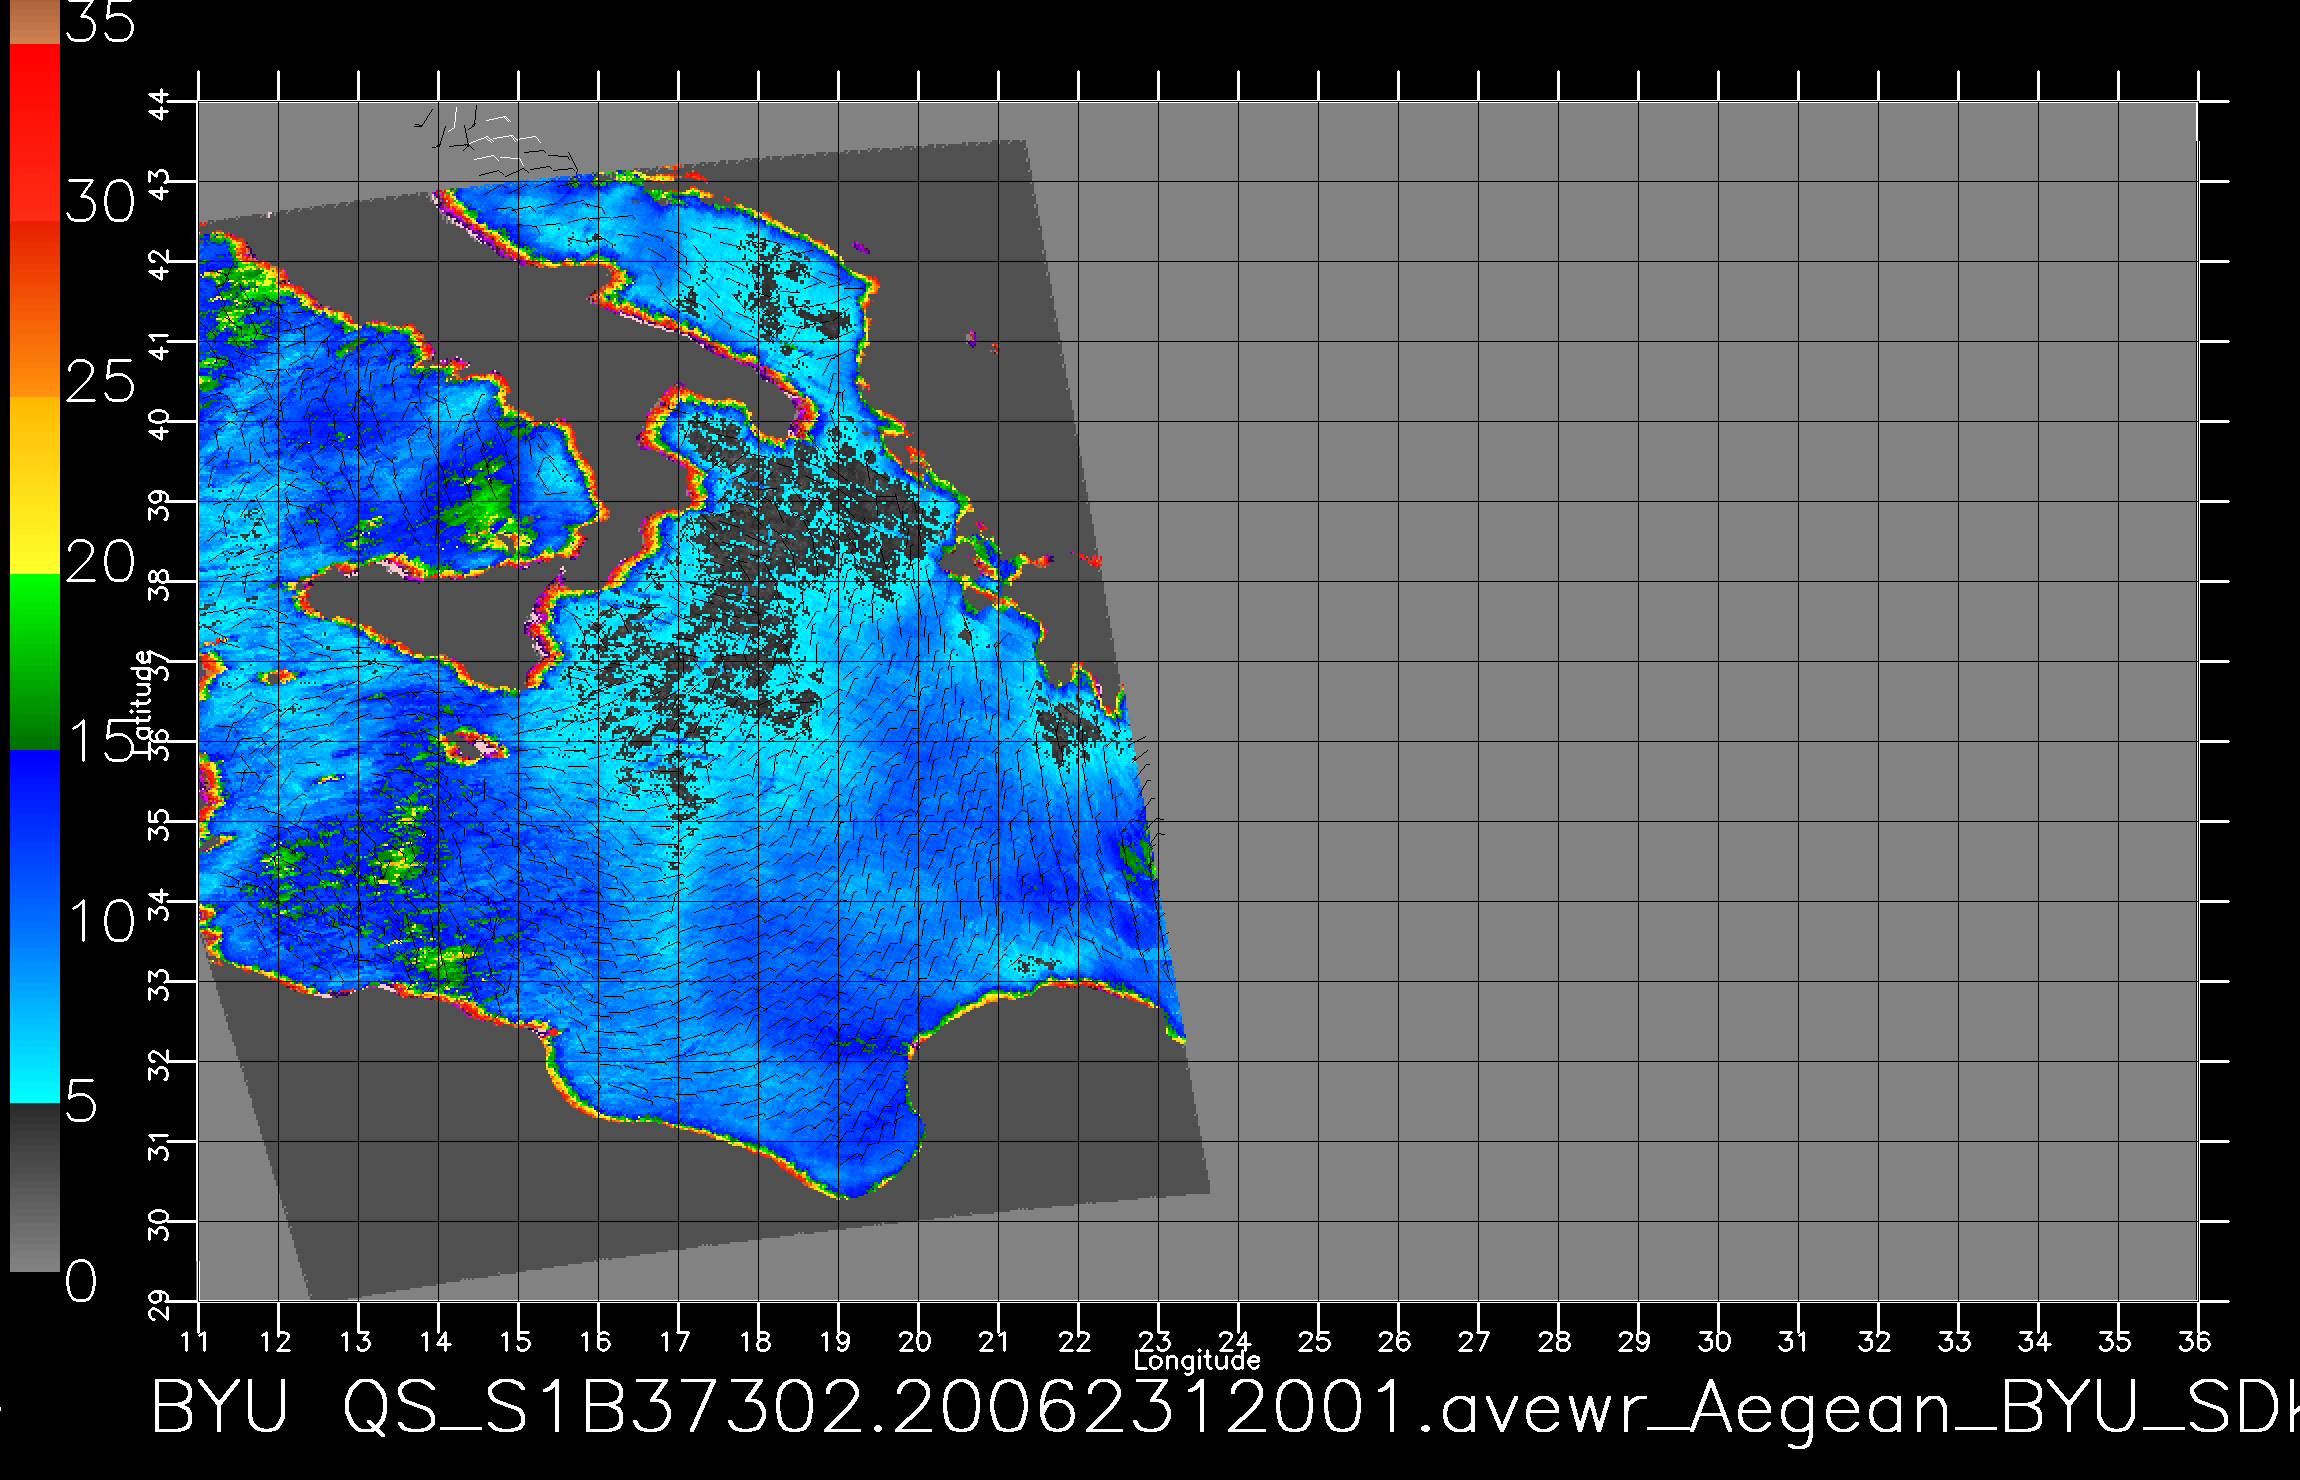The height and width of the screenshot is (1480, 2300).
Task: Select longitude tick label 13
Action: 355,1340
